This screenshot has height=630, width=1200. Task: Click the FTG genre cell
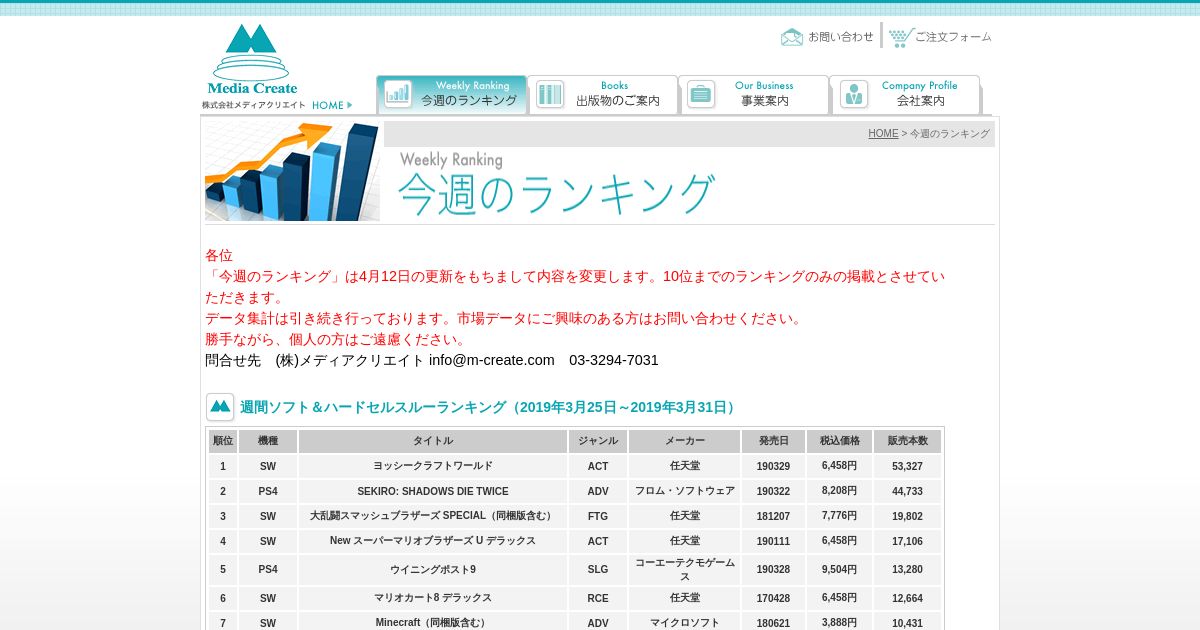pyautogui.click(x=598, y=516)
